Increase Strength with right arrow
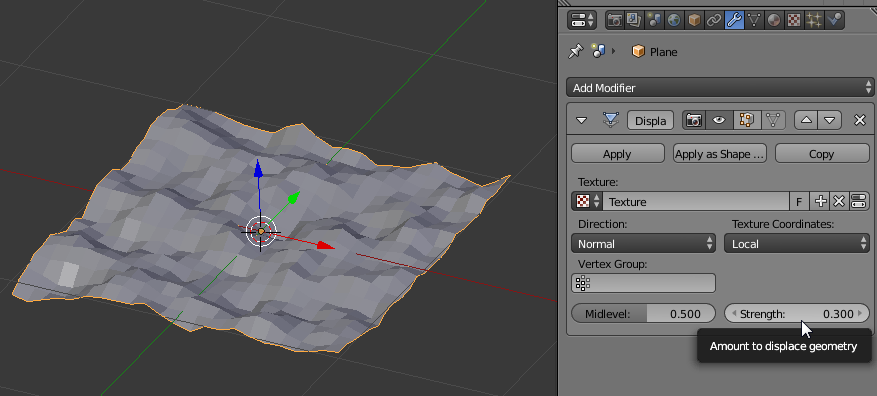 click(860, 314)
